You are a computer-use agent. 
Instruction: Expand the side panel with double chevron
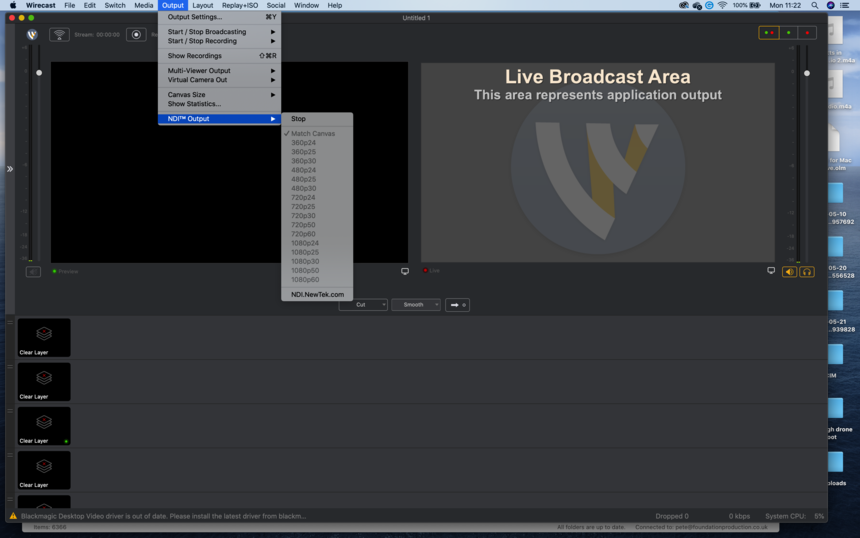[x=10, y=169]
